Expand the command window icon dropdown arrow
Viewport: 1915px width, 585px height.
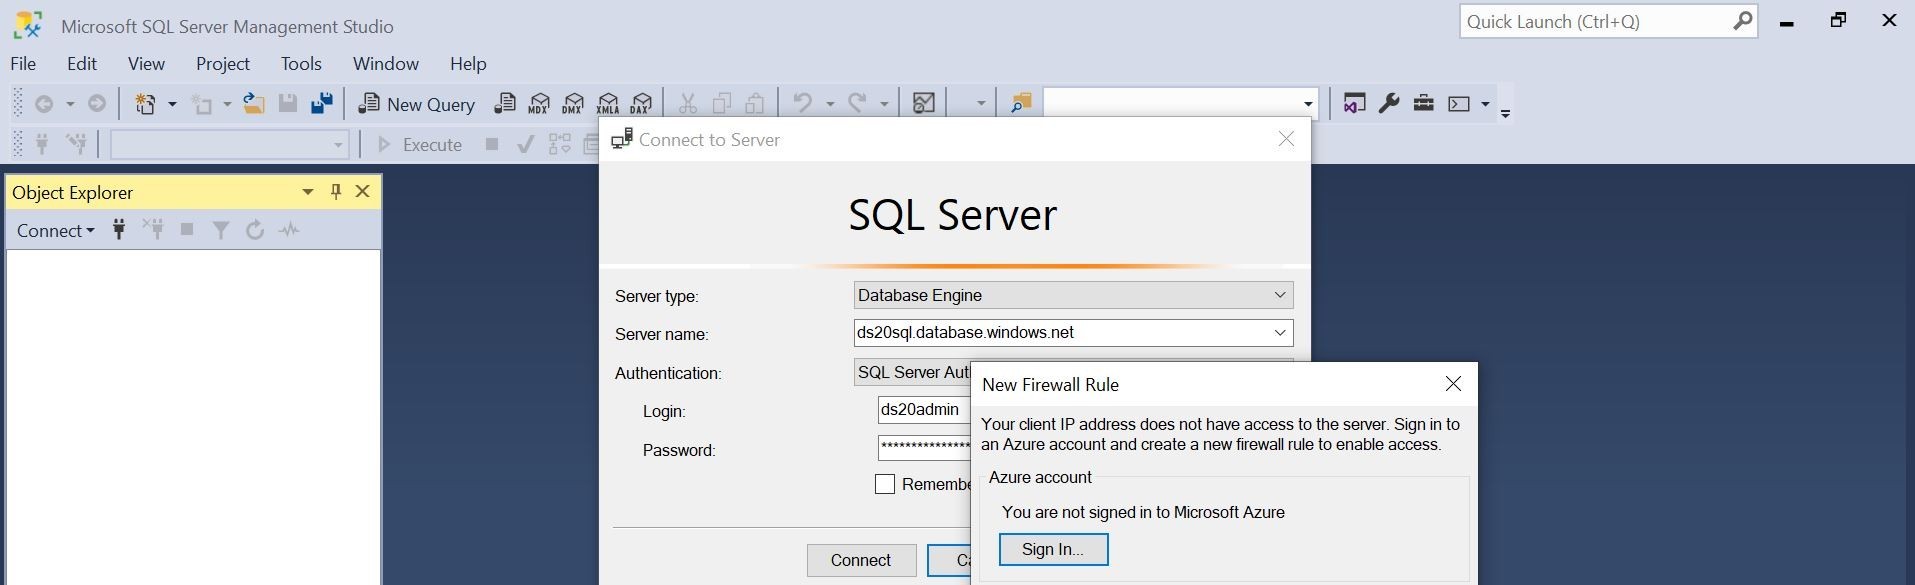(1485, 103)
